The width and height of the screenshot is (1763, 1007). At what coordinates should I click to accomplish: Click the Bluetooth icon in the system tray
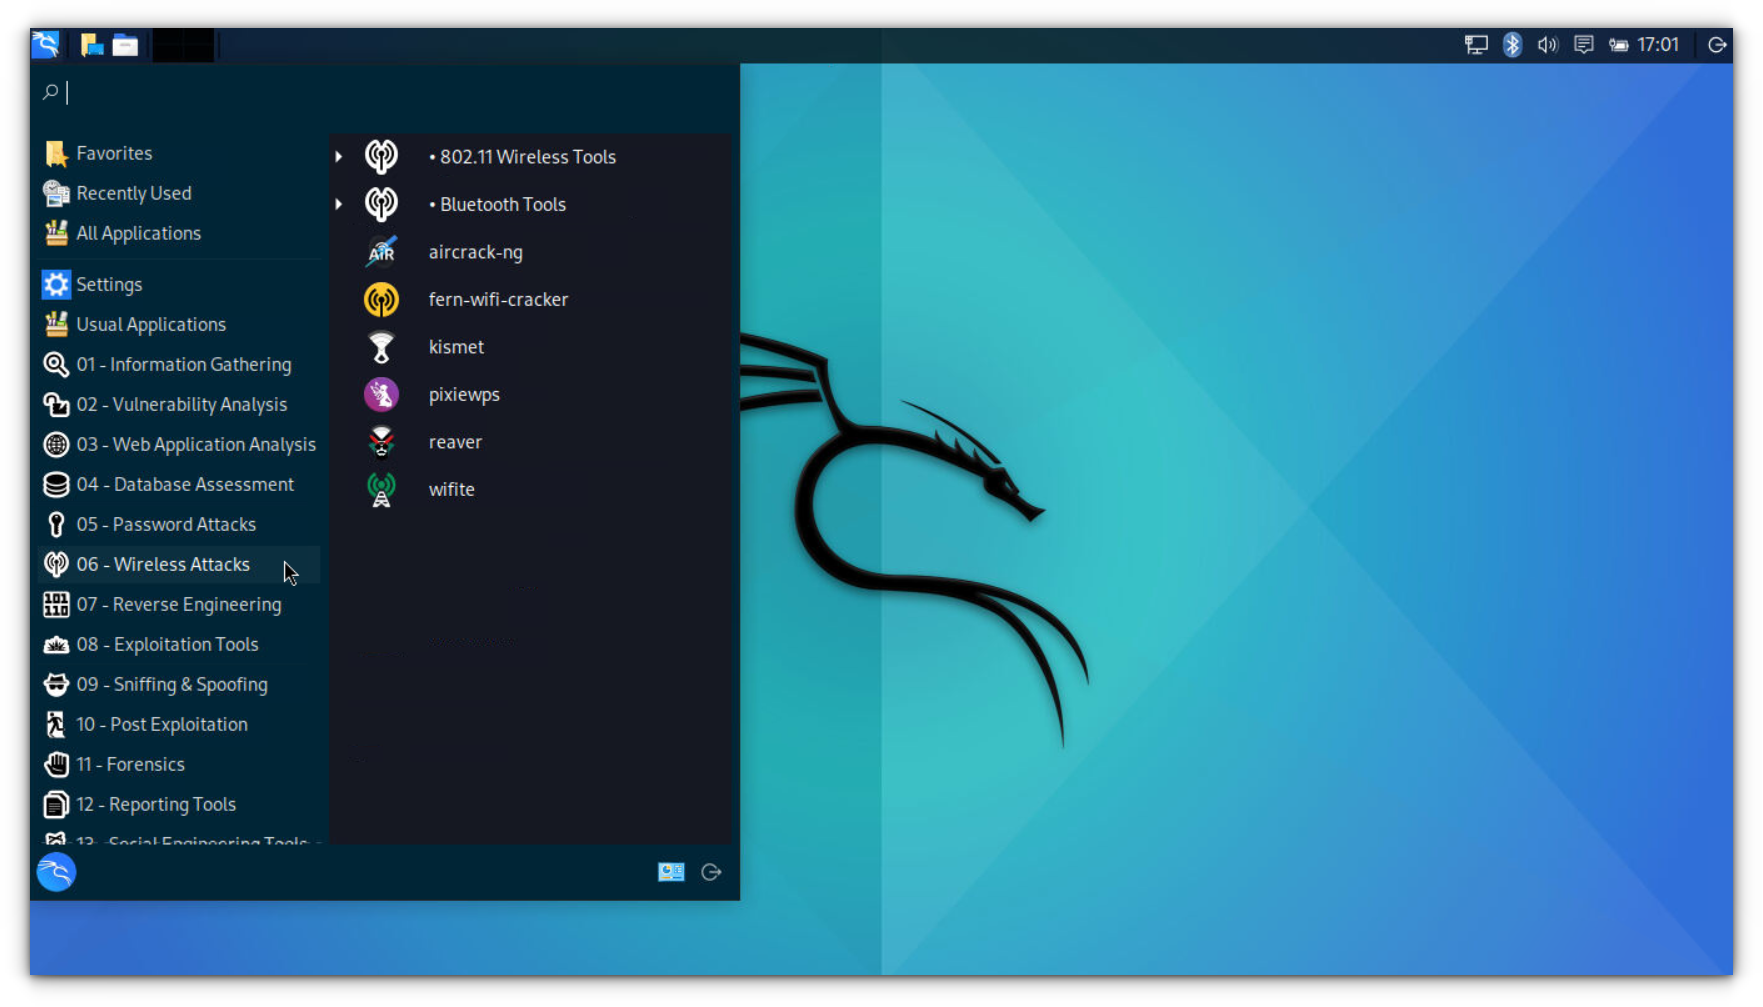click(1511, 44)
